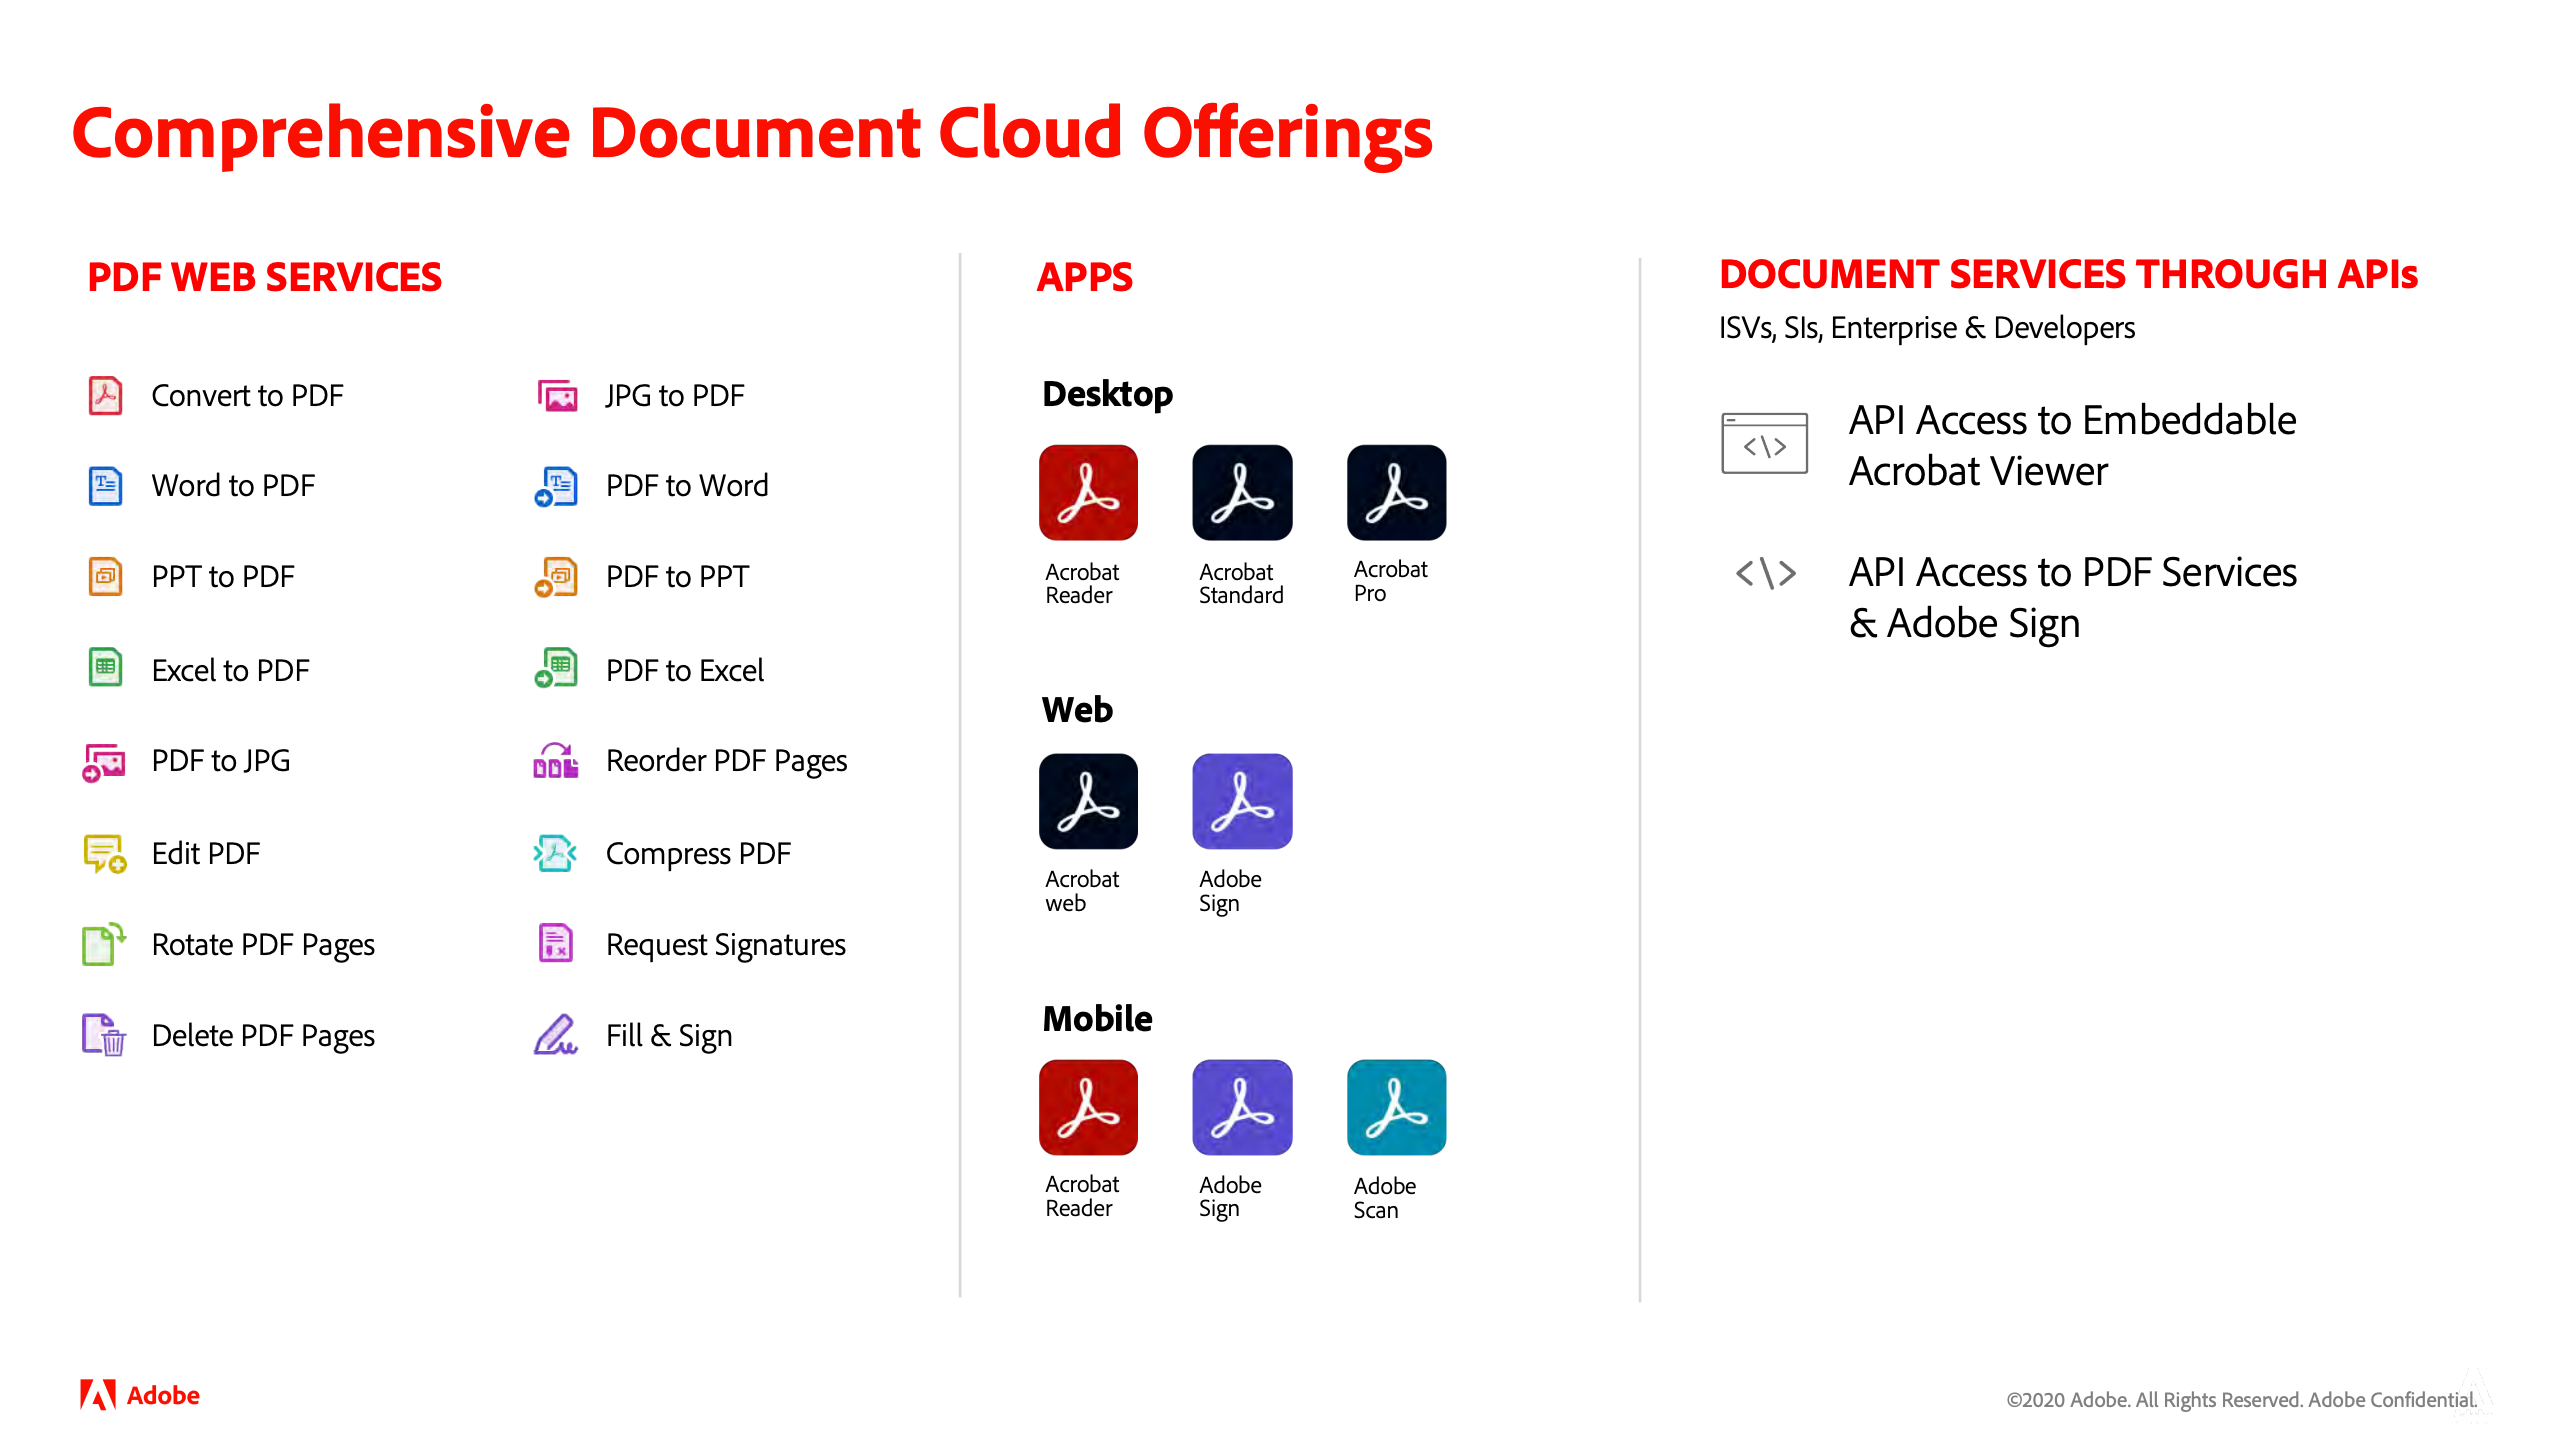Click the Fill & Sign pen icon
Viewport: 2554px width, 1438px height.
pos(555,1035)
